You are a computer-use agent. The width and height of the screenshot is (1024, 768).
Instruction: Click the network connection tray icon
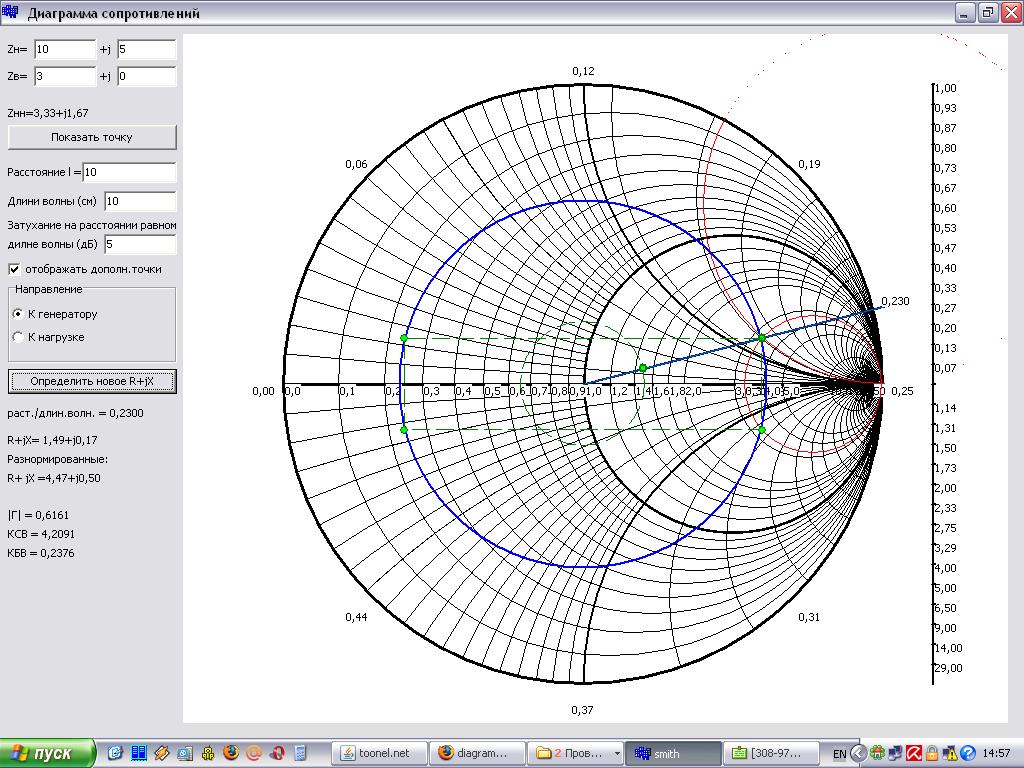click(x=895, y=753)
